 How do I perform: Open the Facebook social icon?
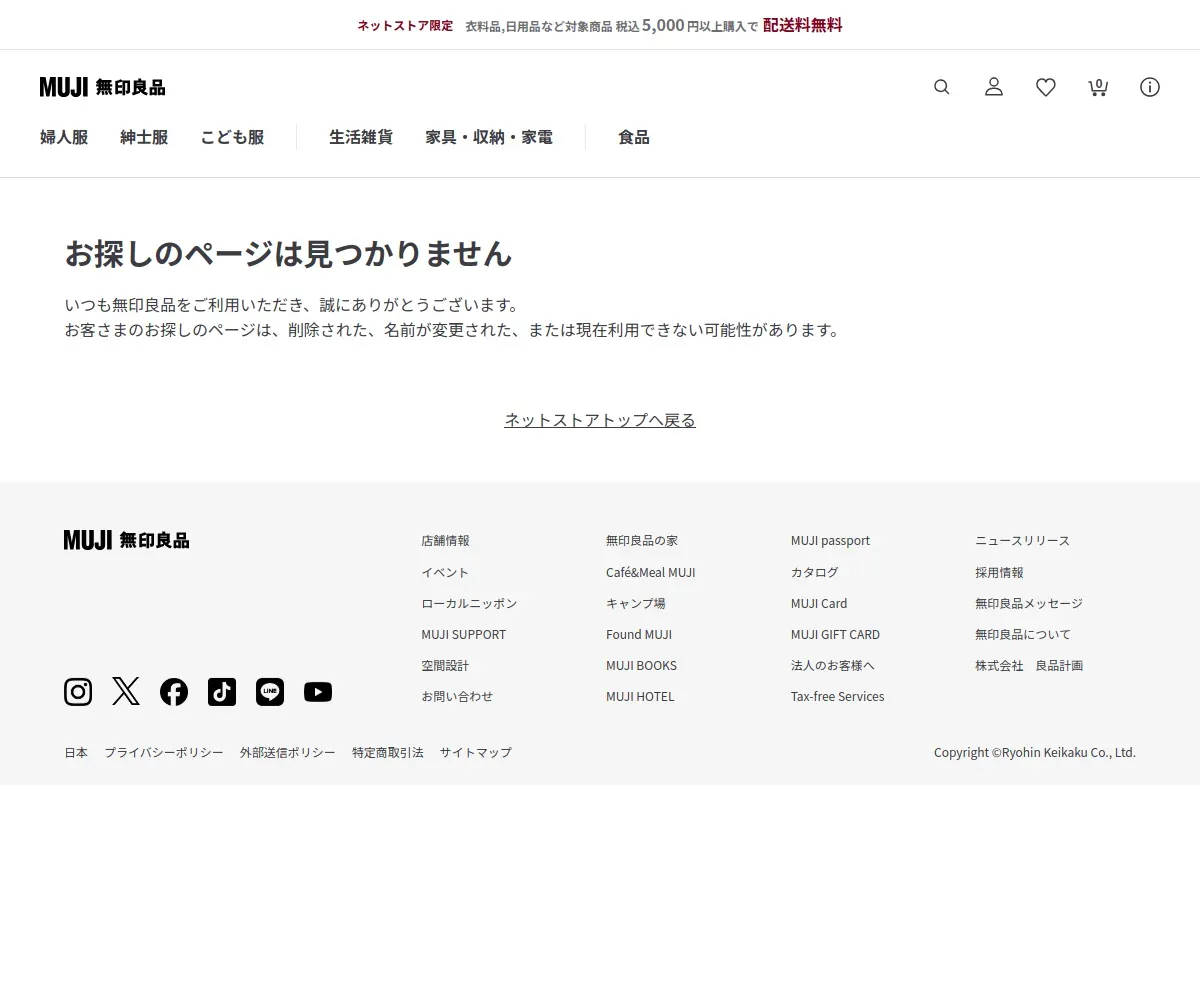174,692
